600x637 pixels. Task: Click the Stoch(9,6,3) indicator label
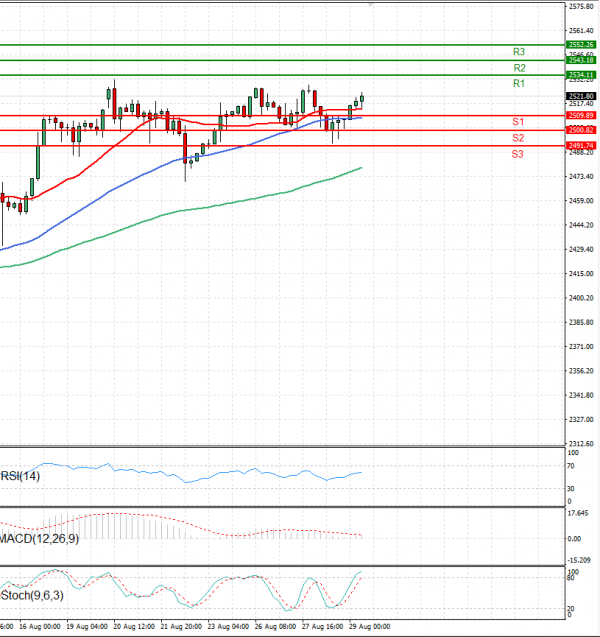pos(32,595)
